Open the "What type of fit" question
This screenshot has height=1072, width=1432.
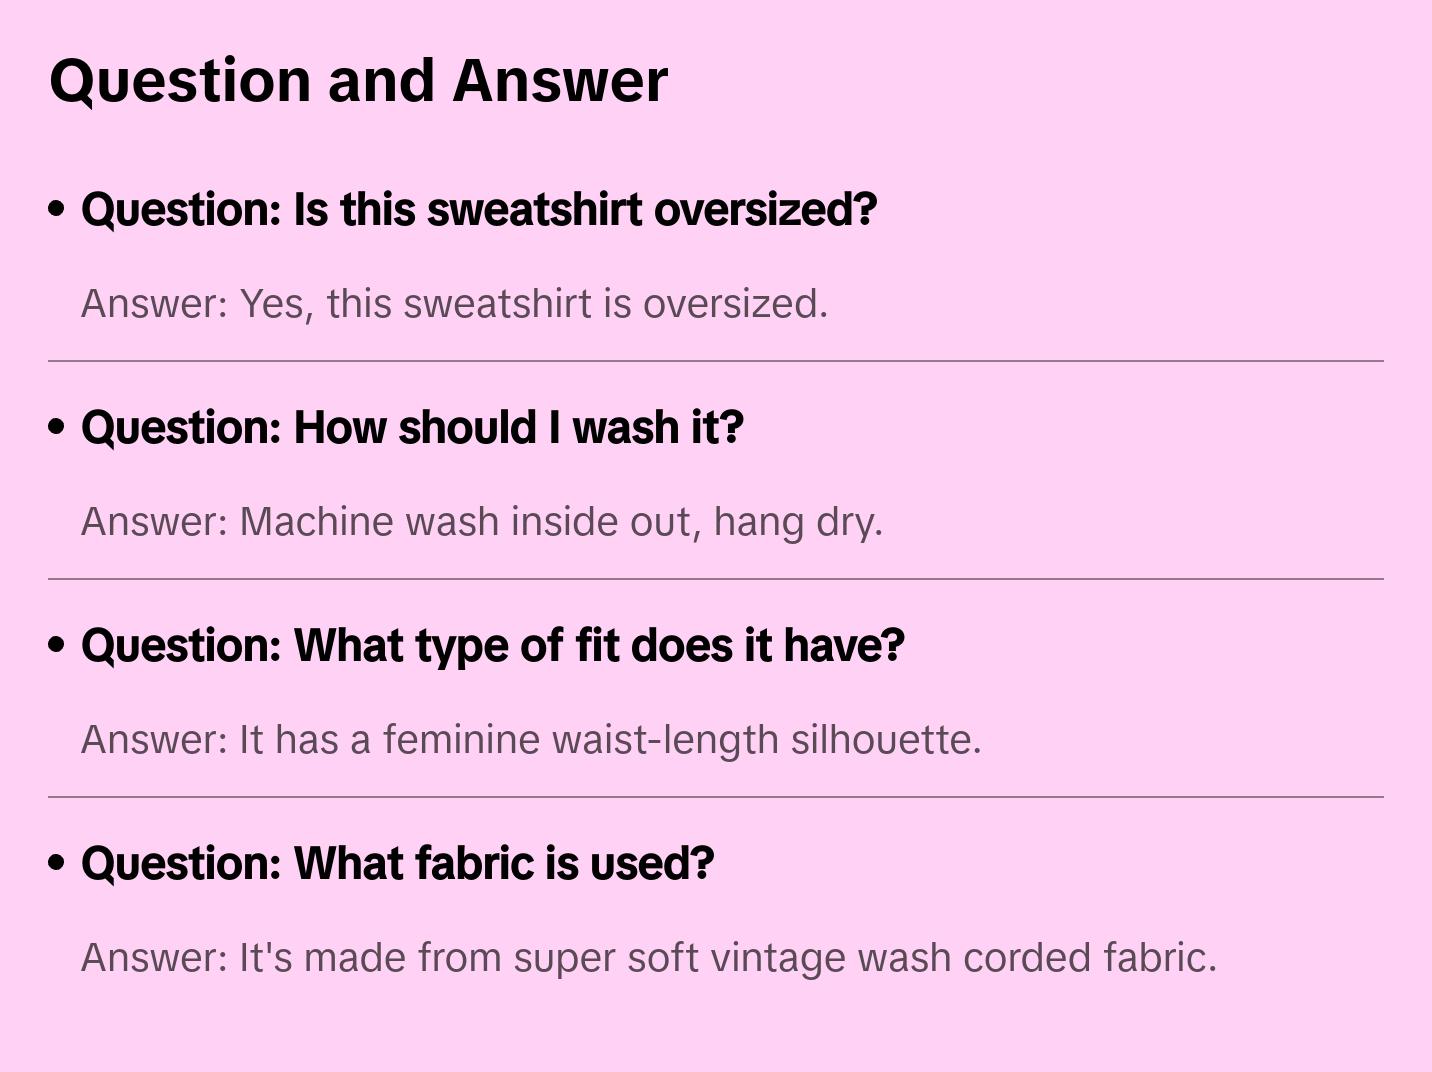492,646
